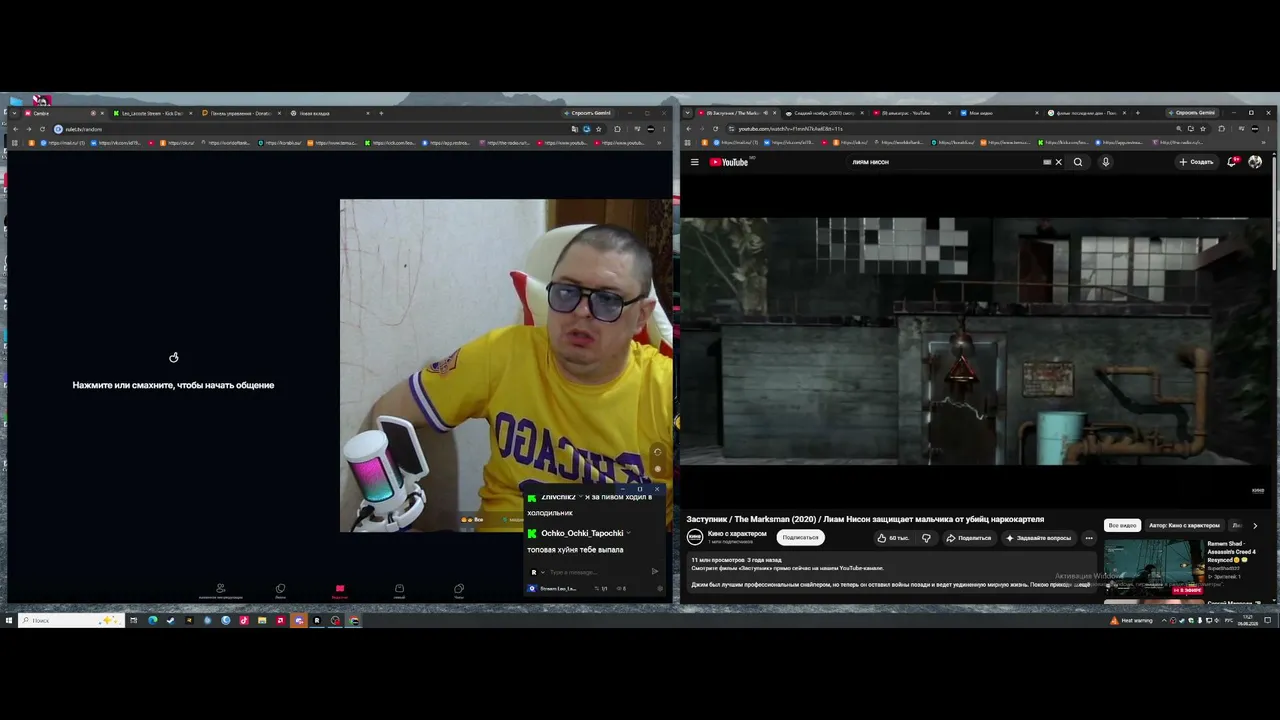Start YouTube voice search with microphone
Viewport: 1280px width, 720px height.
(1105, 162)
